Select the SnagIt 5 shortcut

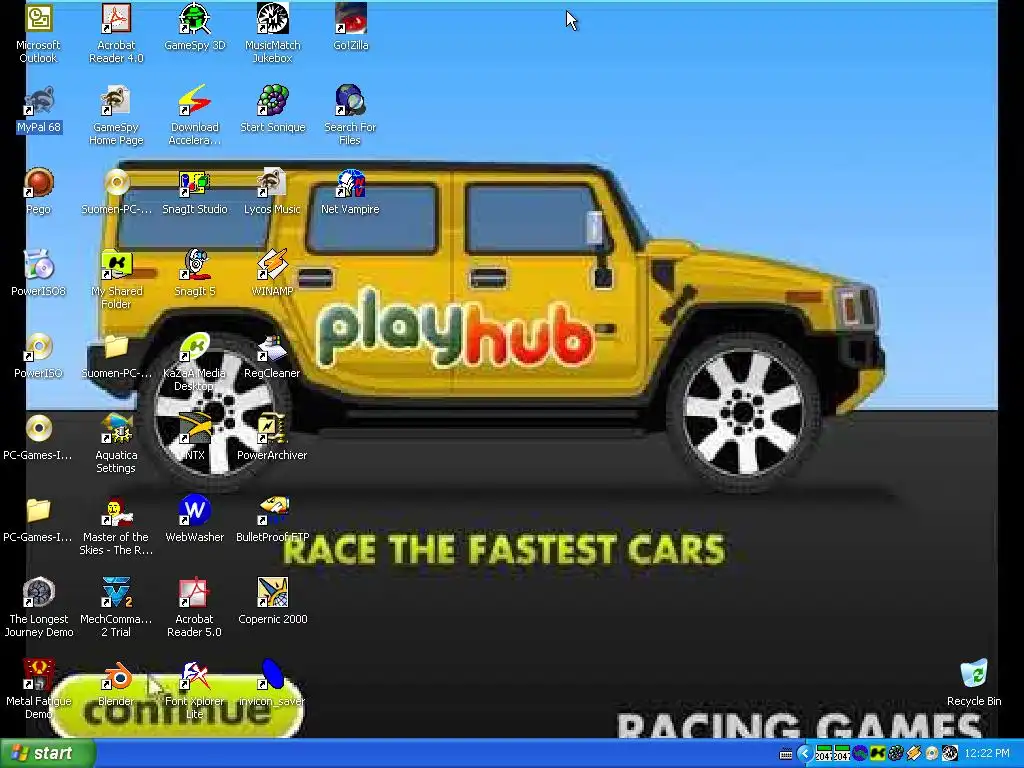pyautogui.click(x=195, y=274)
